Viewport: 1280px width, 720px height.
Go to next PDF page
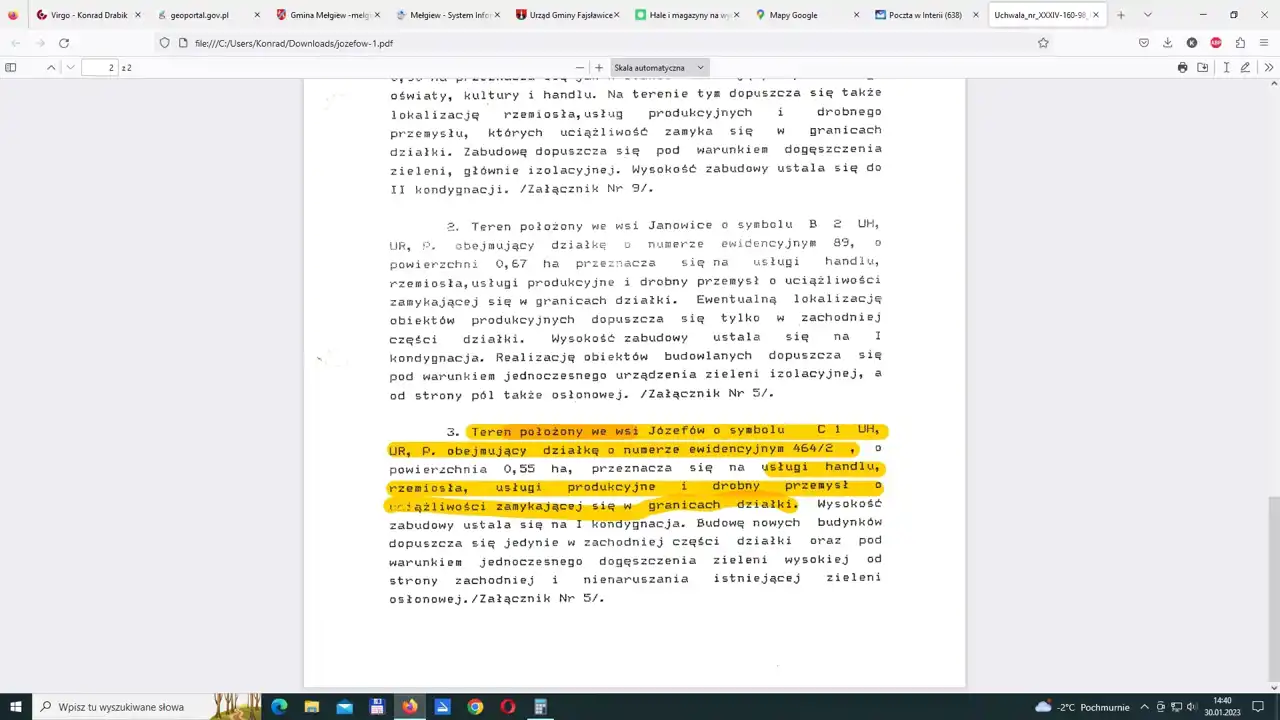(x=70, y=67)
